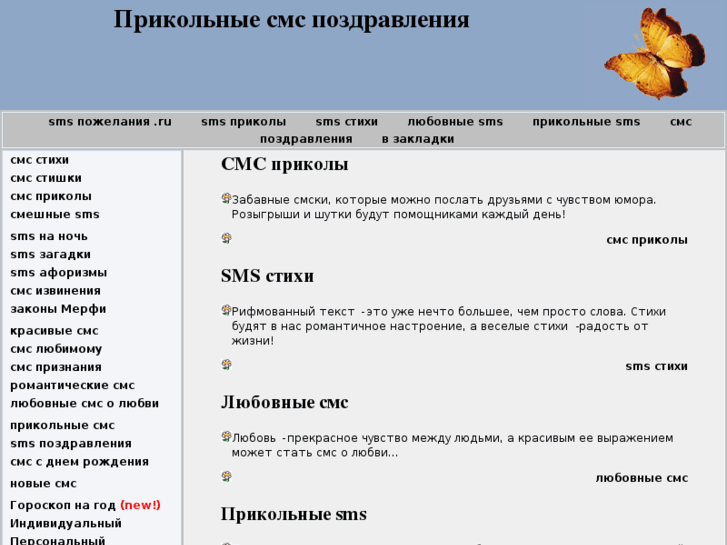This screenshot has height=545, width=727.
Task: Open sidebar link 'смс извинения'
Action: pyautogui.click(x=55, y=291)
